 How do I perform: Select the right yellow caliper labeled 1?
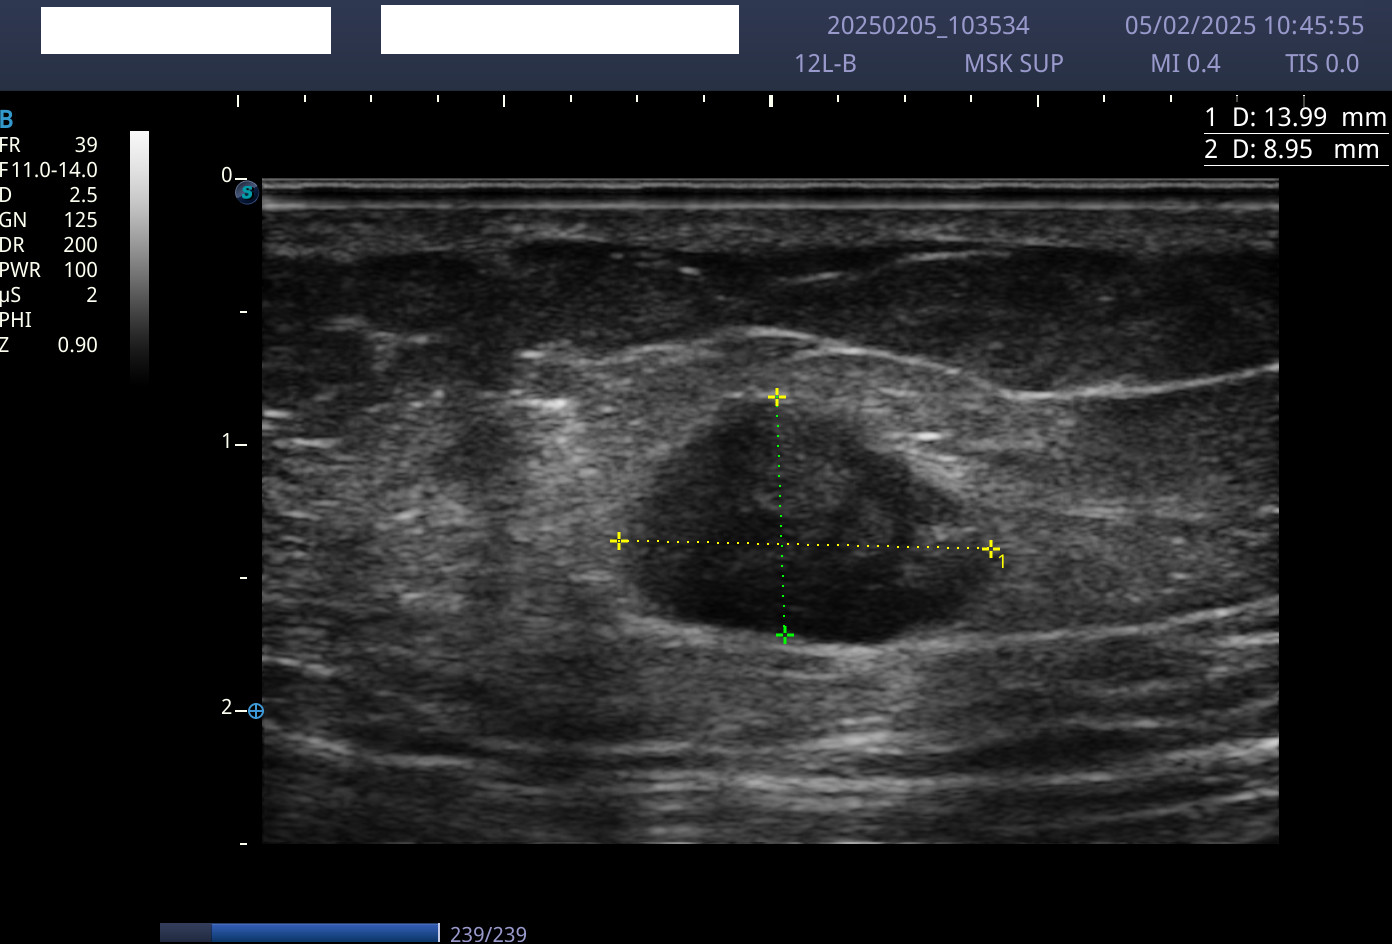990,548
